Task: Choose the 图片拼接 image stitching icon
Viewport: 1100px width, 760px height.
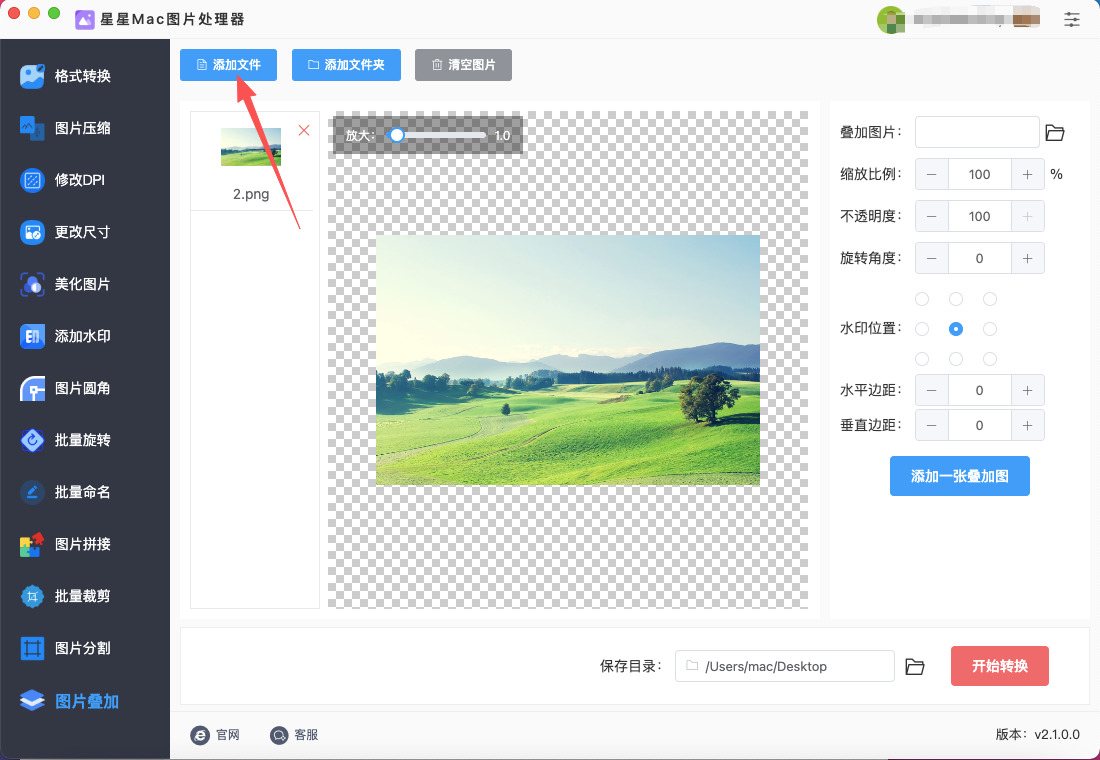Action: (x=32, y=544)
